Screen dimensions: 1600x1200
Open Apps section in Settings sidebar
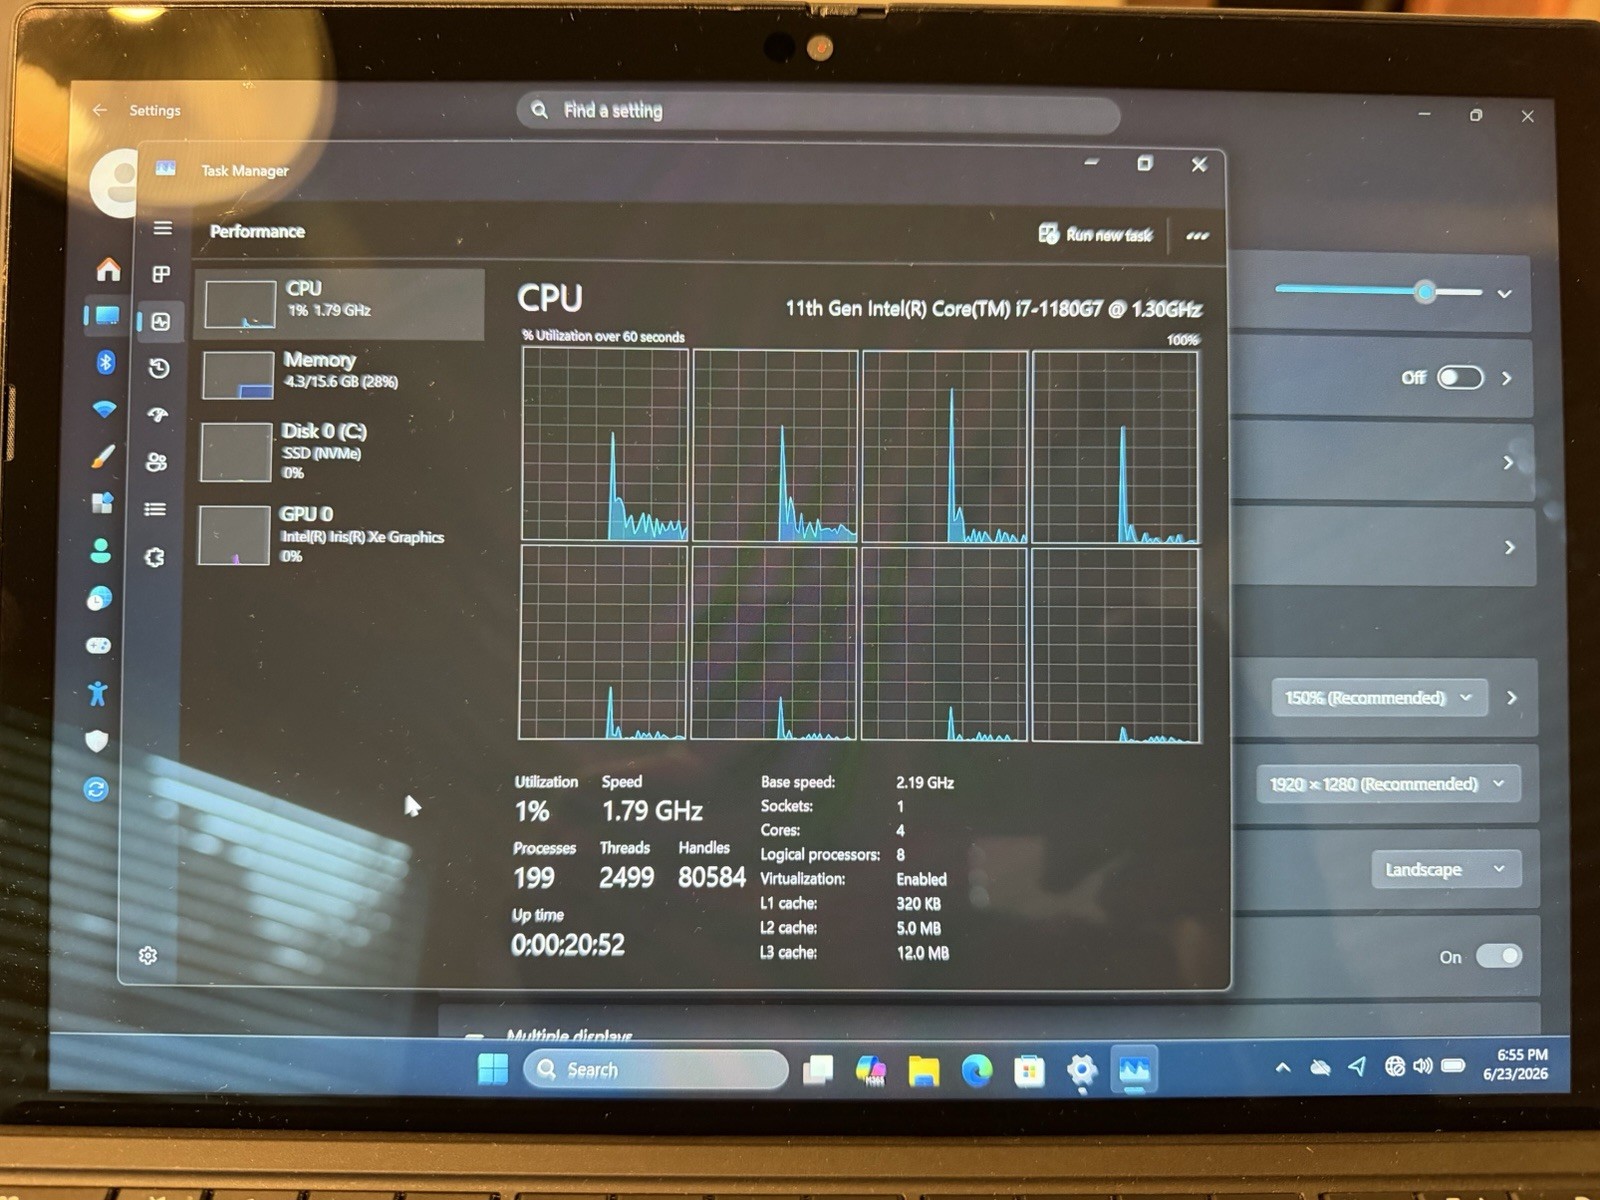[102, 502]
